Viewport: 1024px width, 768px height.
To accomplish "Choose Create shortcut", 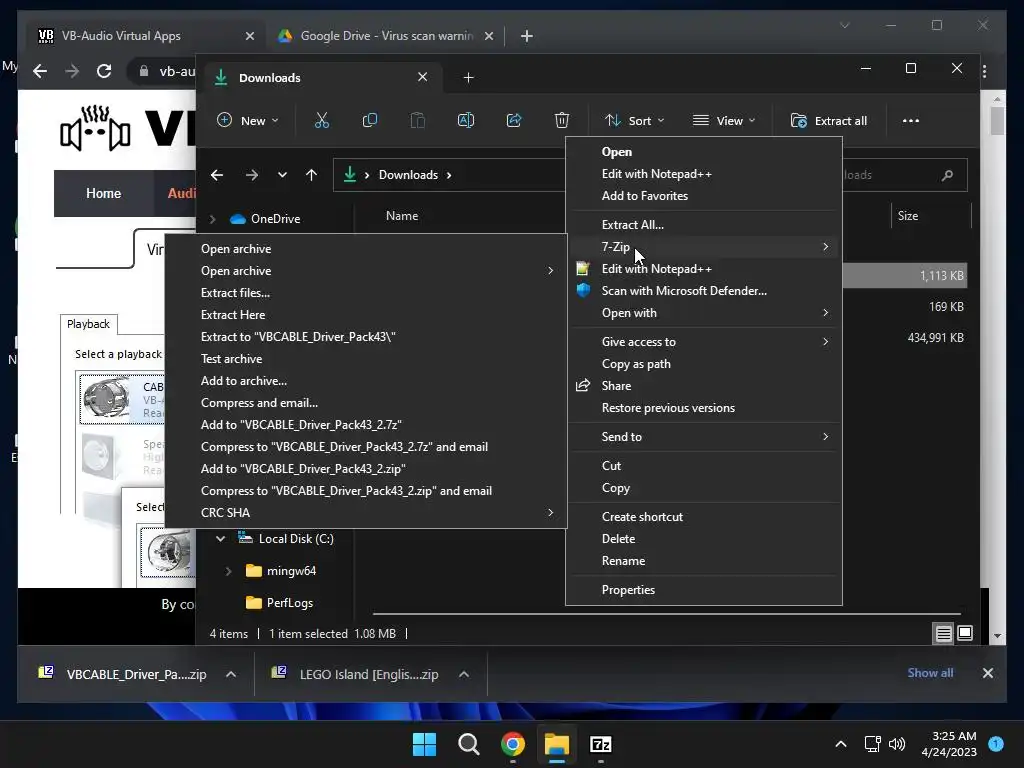I will [704, 517].
